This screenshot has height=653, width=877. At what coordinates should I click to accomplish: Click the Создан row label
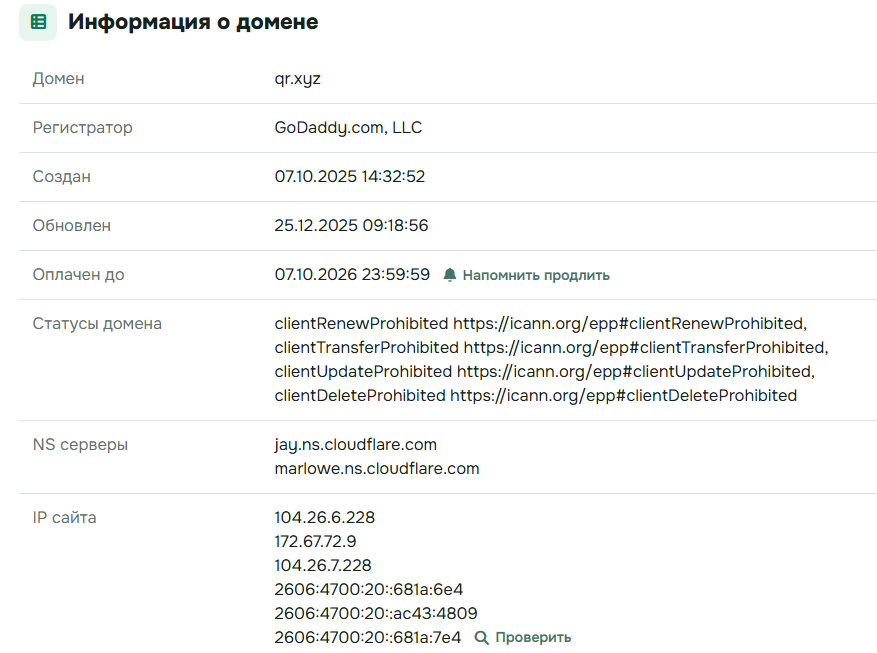pos(62,177)
